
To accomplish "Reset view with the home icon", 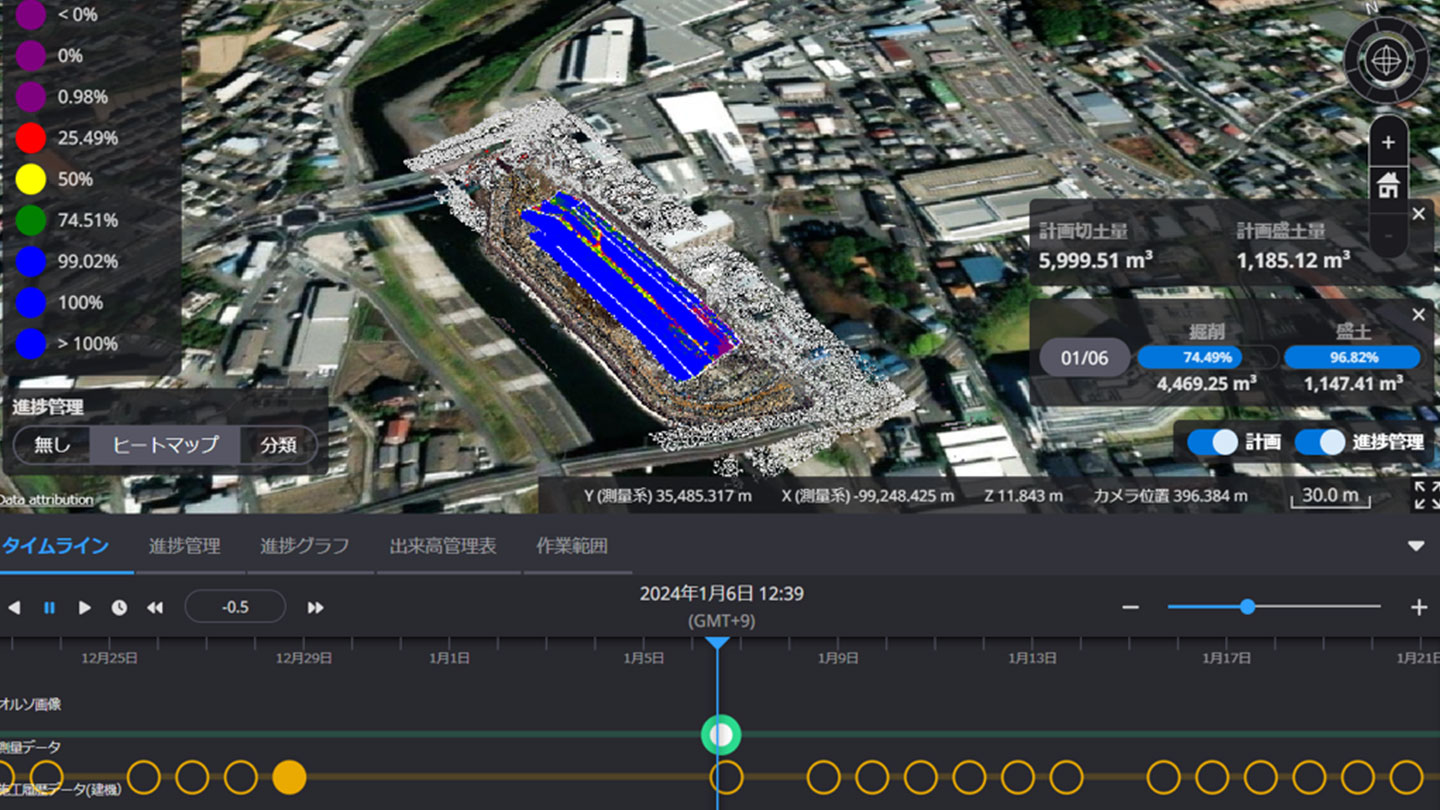I will (1387, 185).
